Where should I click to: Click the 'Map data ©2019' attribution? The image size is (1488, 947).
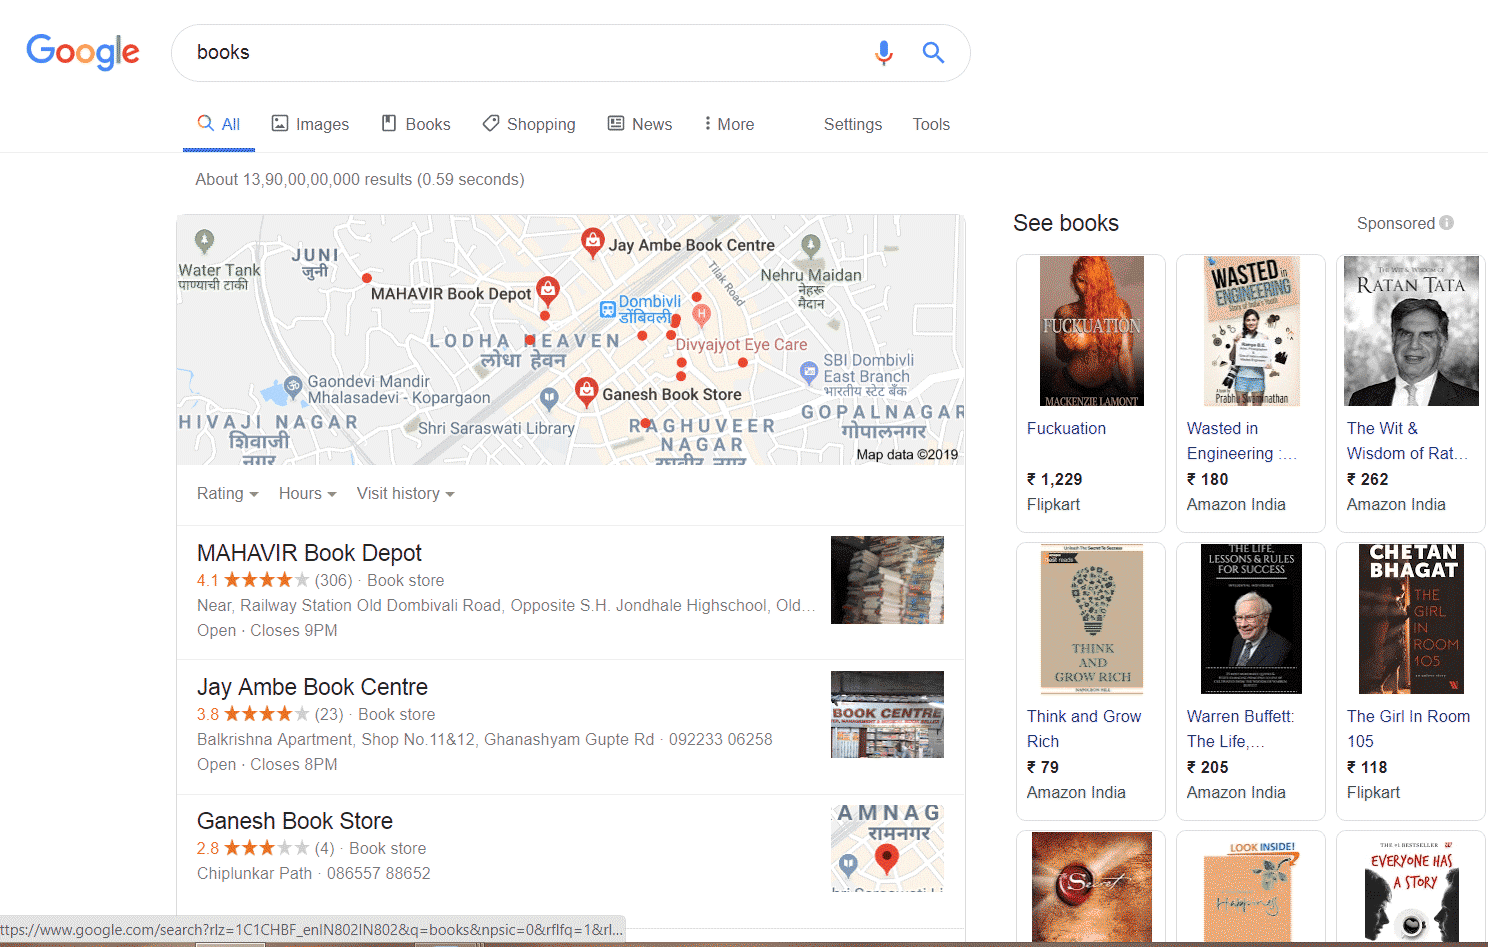(x=907, y=454)
